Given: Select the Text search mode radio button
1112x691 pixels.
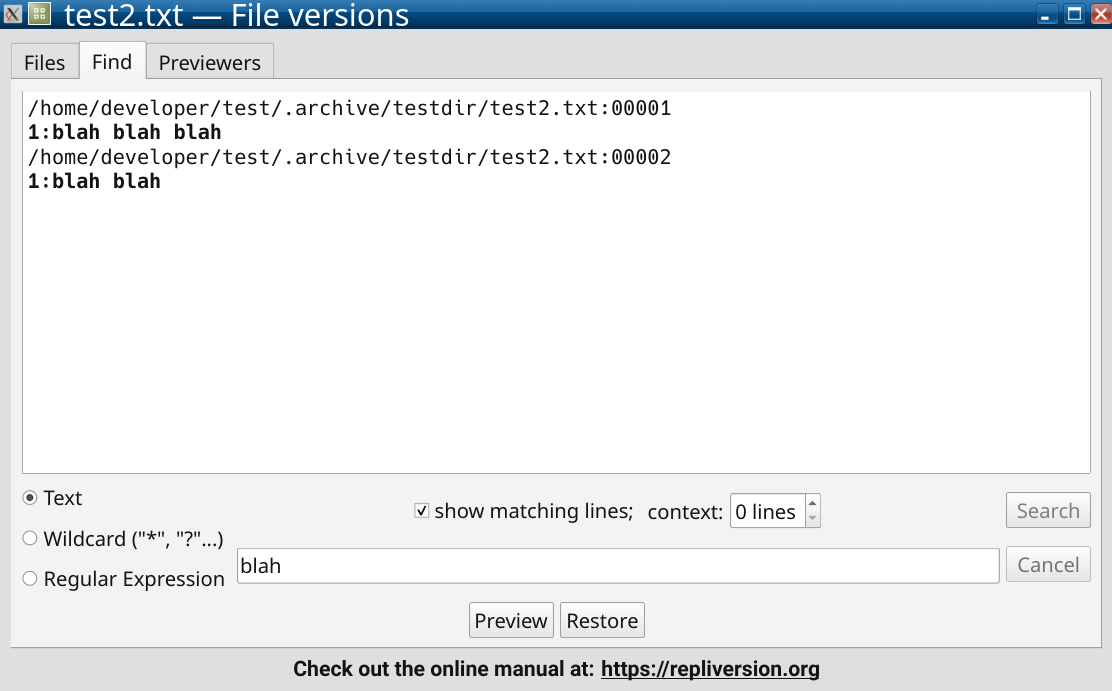Looking at the screenshot, I should click(30, 498).
